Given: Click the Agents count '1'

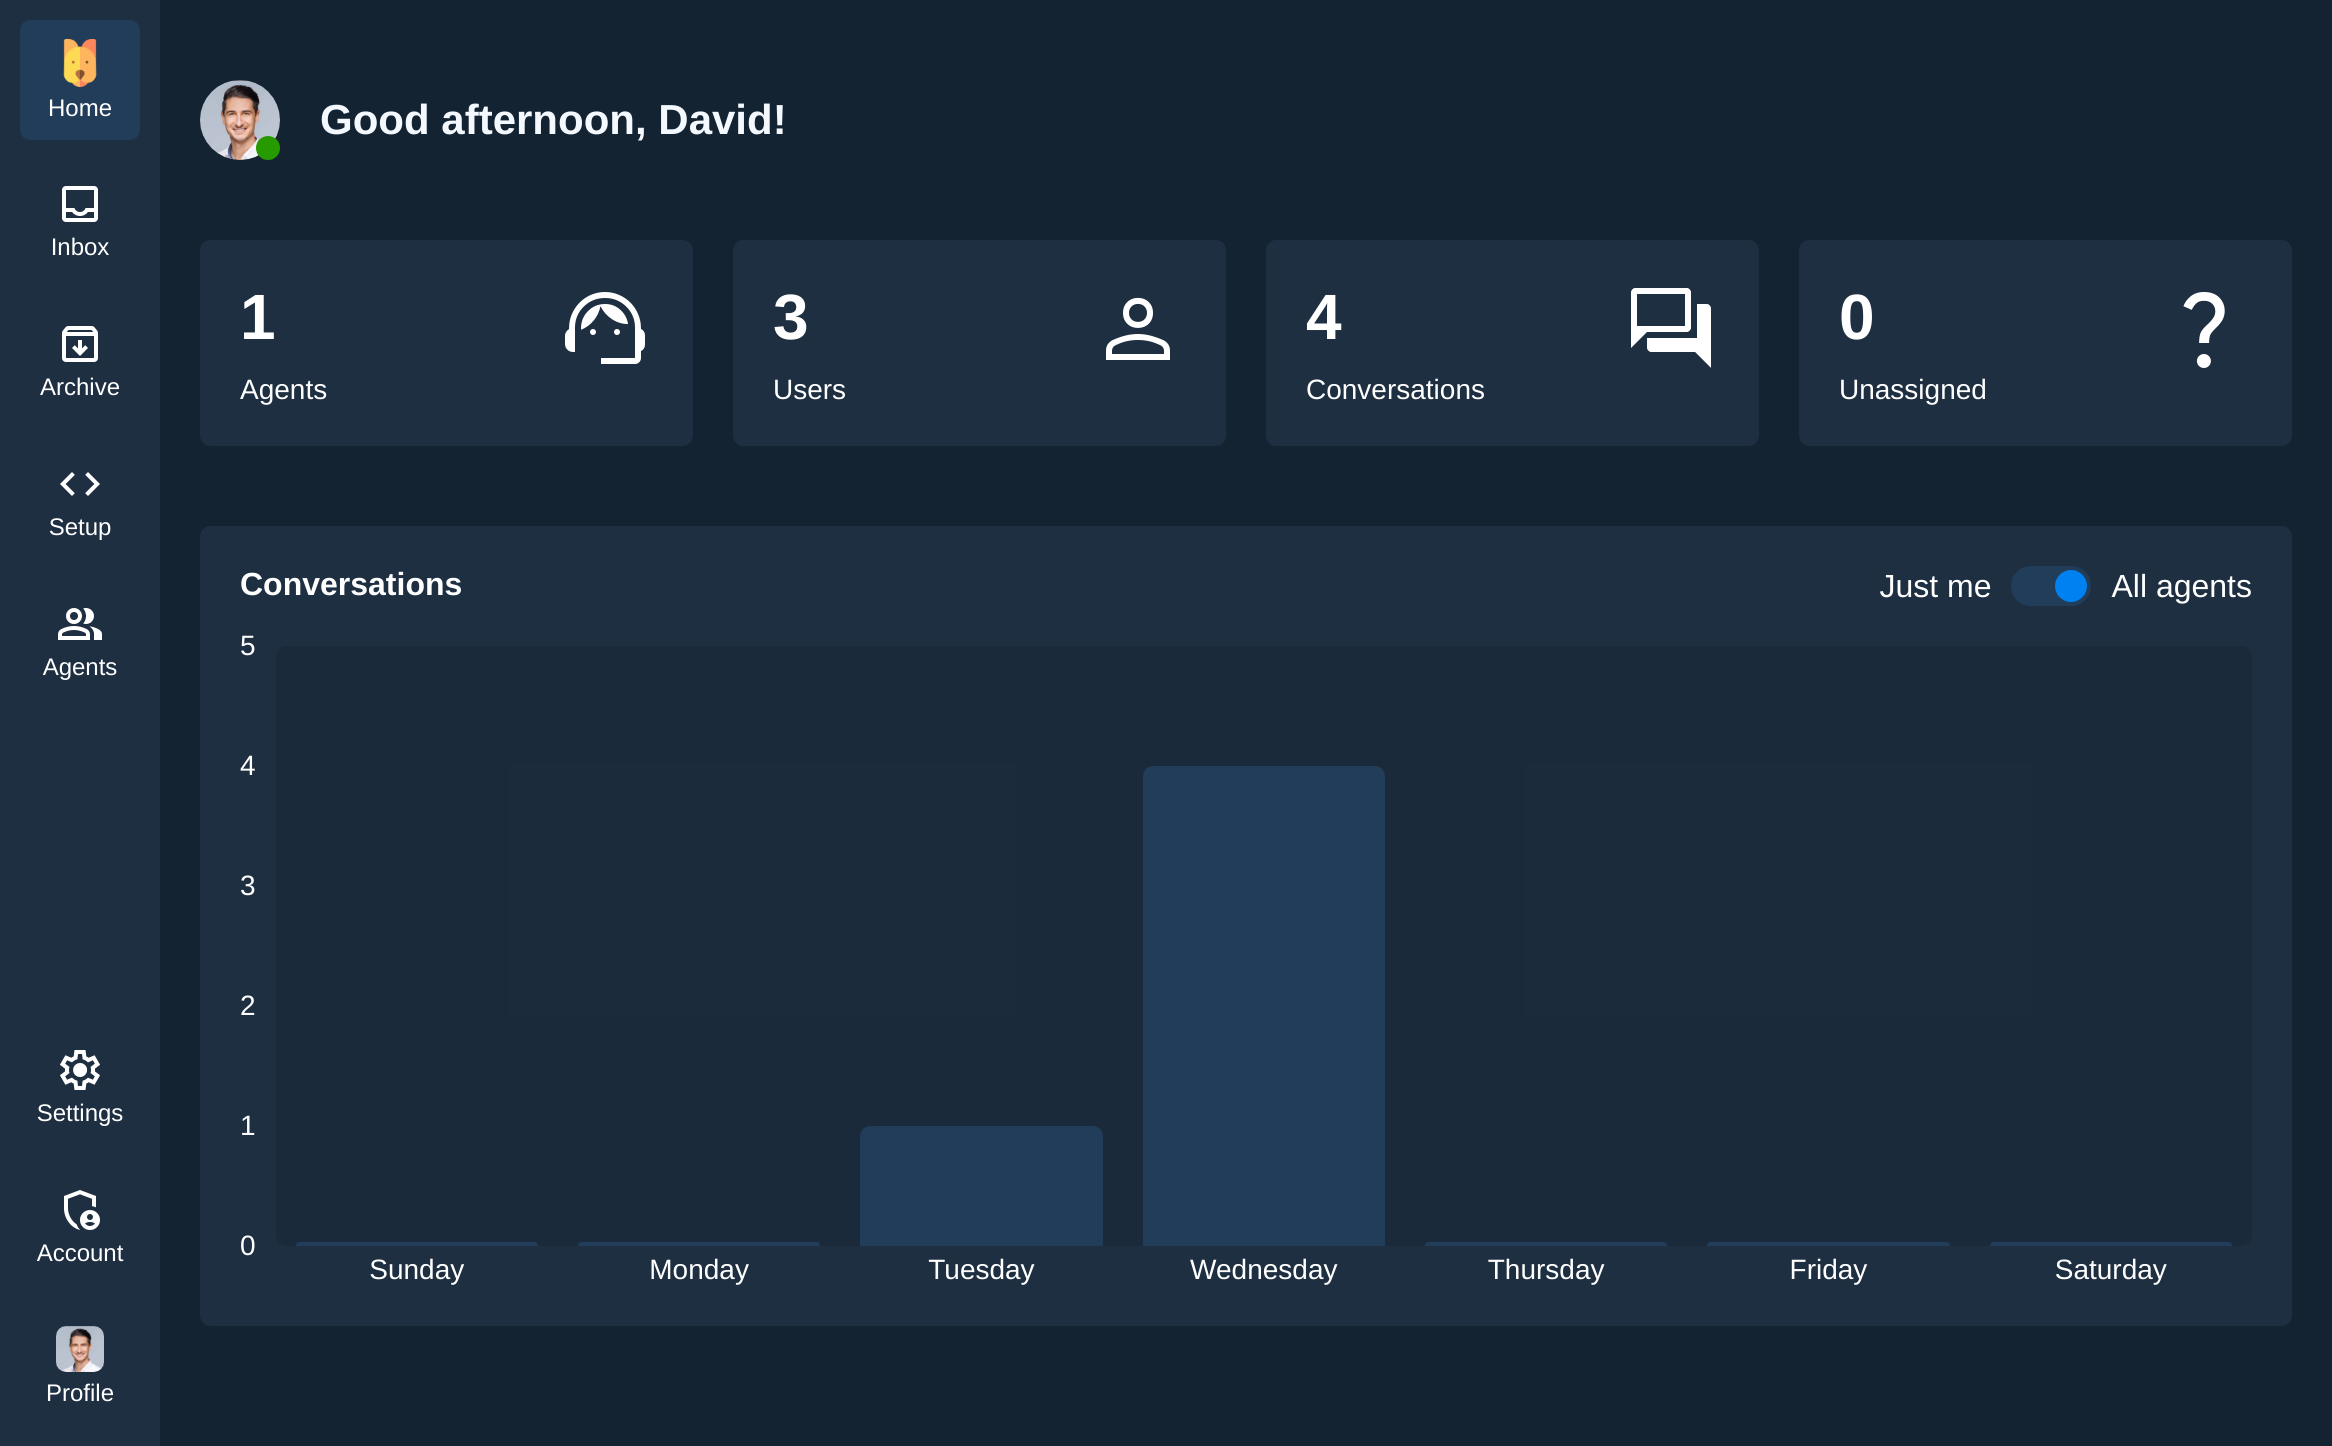Looking at the screenshot, I should tap(258, 318).
